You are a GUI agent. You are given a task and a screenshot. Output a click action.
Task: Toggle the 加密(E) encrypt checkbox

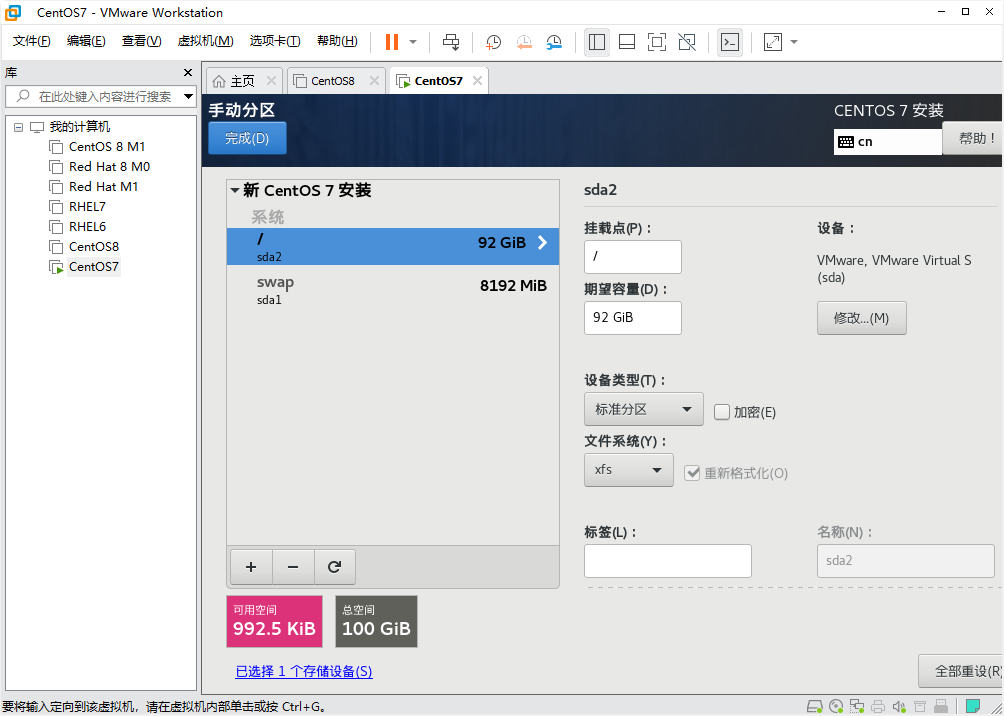pos(722,412)
